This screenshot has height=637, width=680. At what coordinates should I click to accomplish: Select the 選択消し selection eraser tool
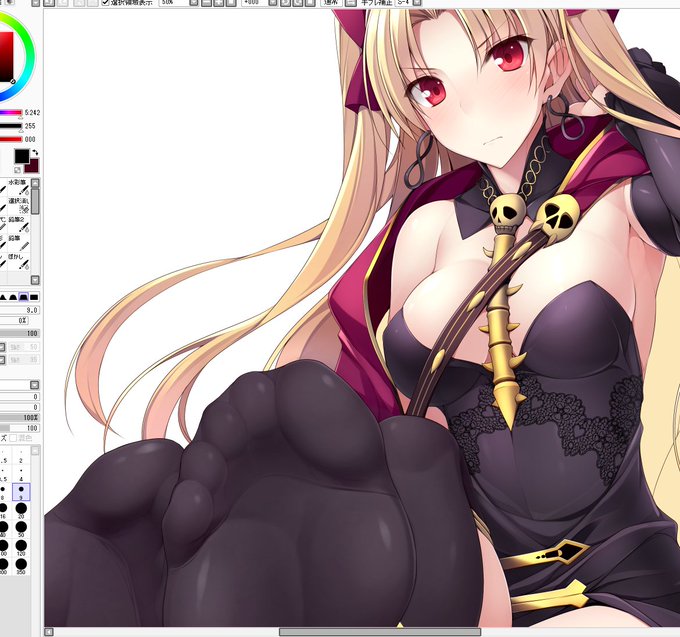tap(19, 206)
